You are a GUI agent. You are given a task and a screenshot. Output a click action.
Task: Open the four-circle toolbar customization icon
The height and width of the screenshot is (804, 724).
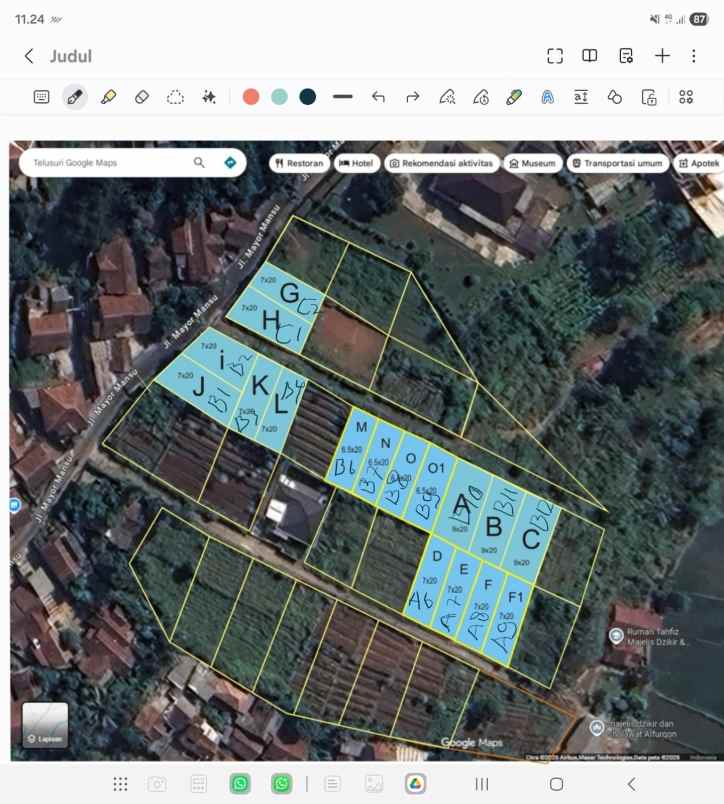tap(686, 97)
